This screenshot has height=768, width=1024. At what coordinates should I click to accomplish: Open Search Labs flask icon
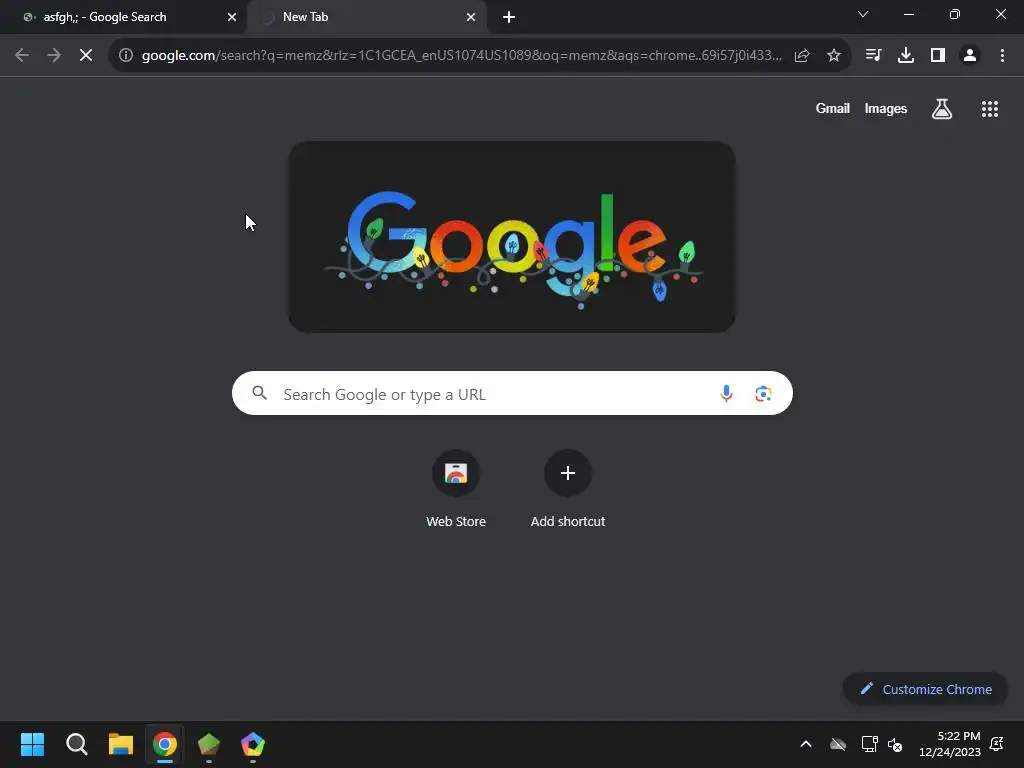click(x=942, y=108)
